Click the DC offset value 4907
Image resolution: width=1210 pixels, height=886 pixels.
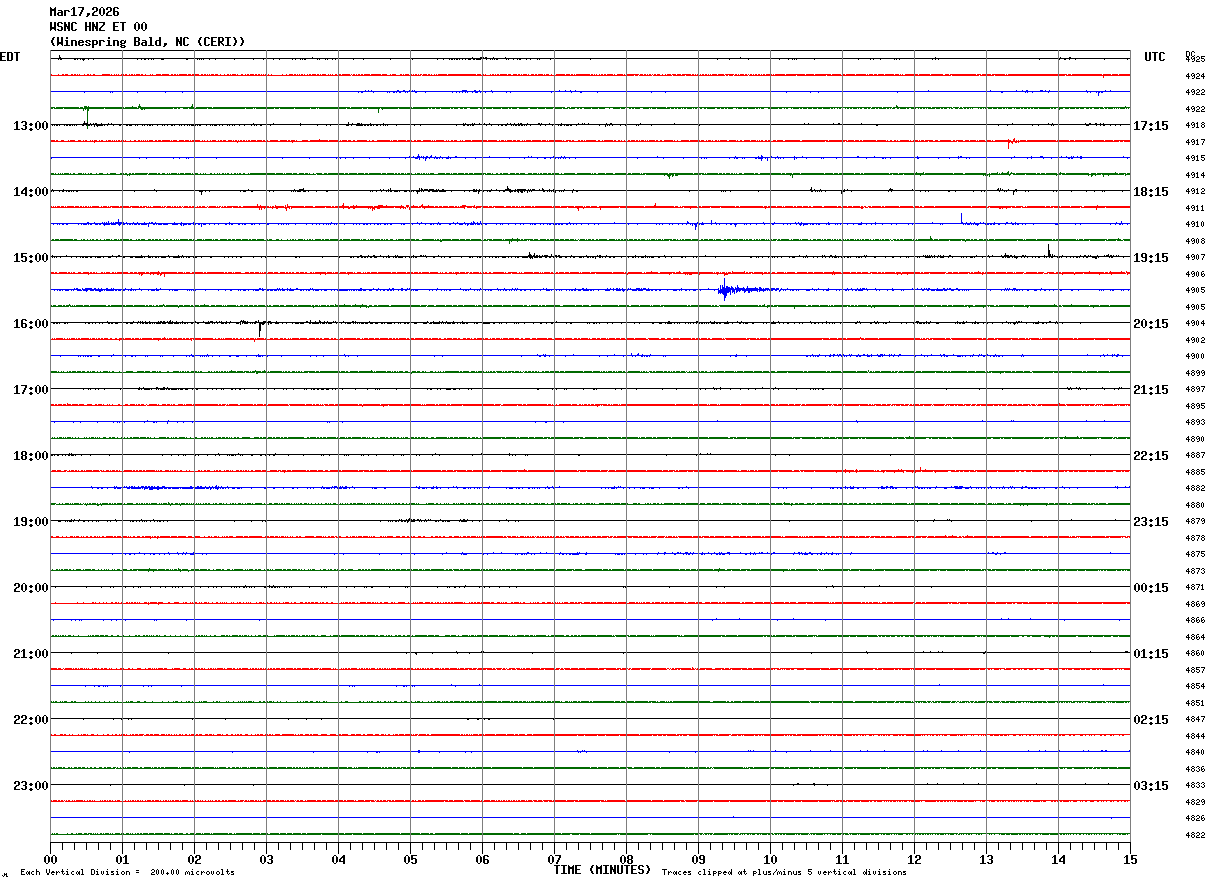[x=1194, y=258]
